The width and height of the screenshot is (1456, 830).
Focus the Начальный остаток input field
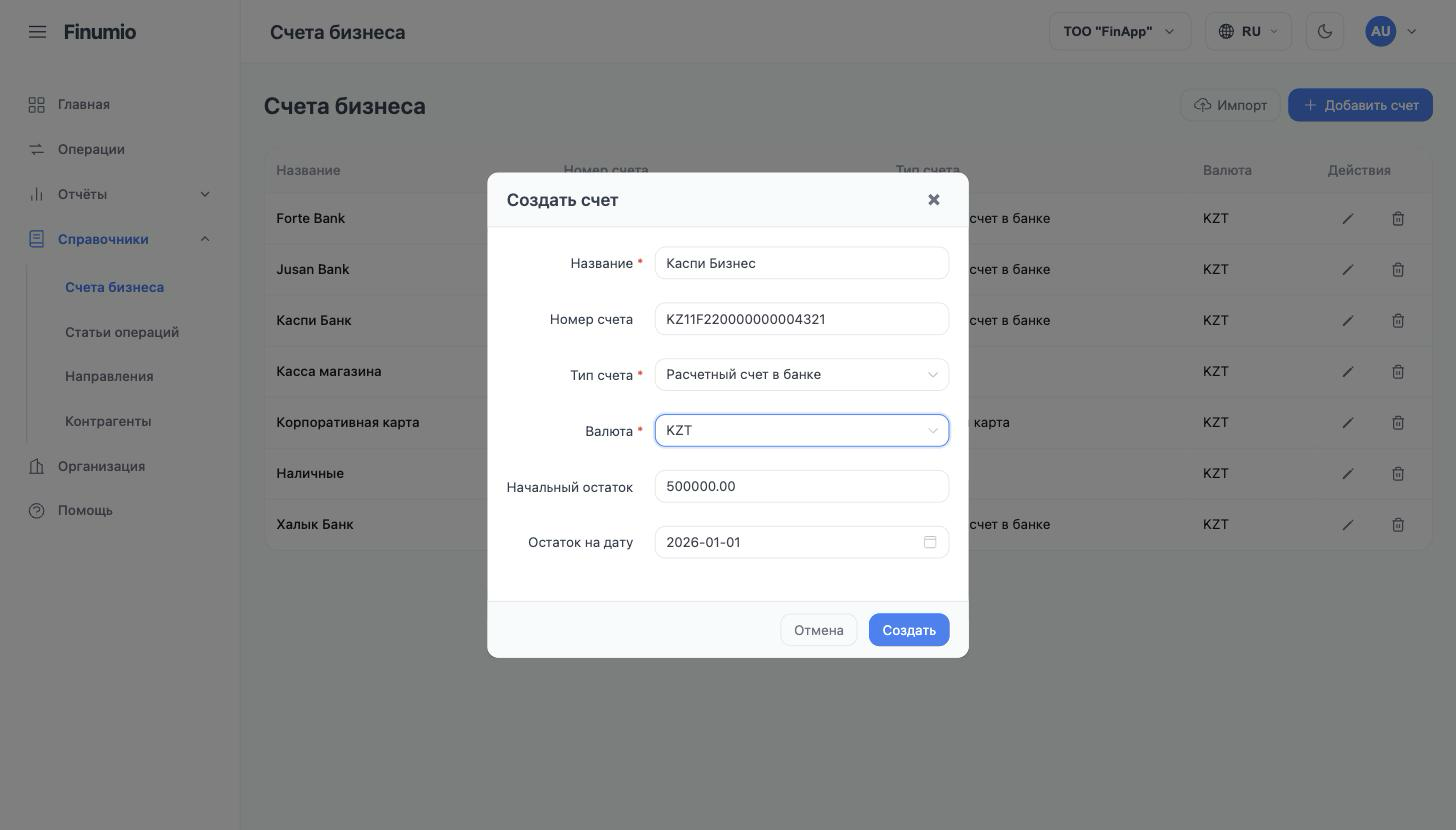click(802, 487)
